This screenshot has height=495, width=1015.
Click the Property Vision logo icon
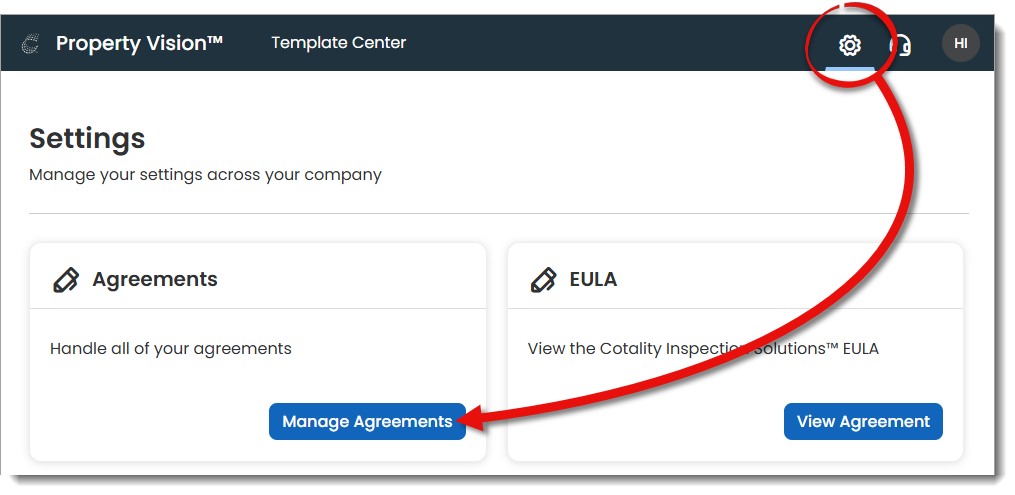31,43
